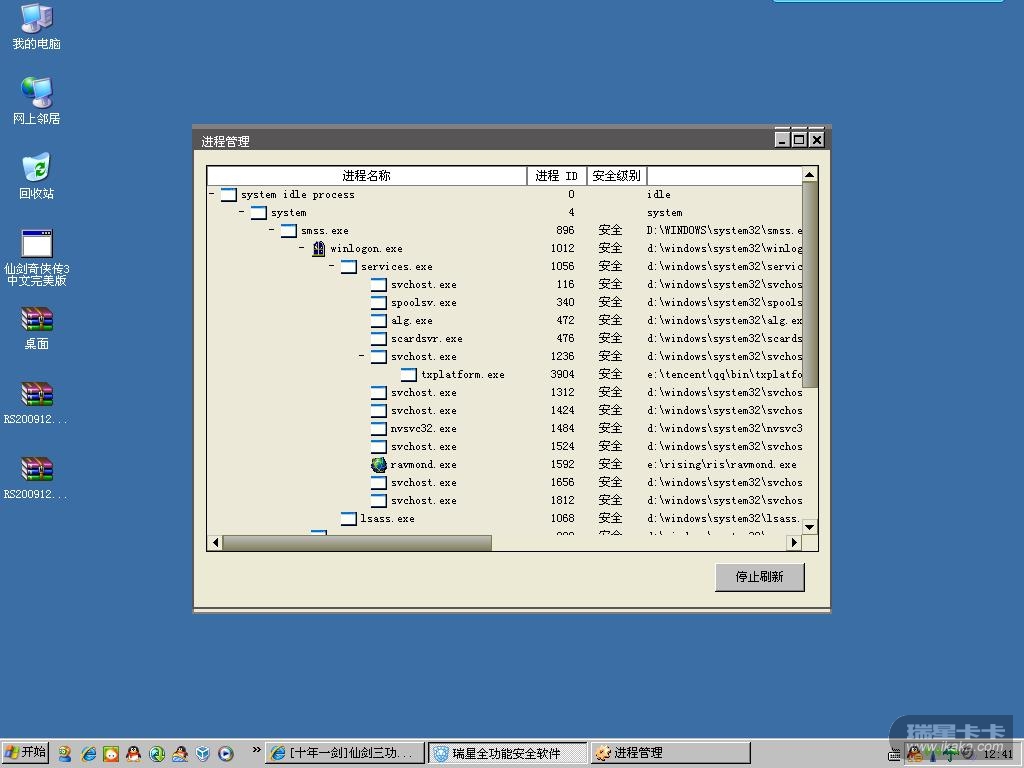The image size is (1024, 768).
Task: Click the ravmond.exe globe icon
Action: (378, 465)
